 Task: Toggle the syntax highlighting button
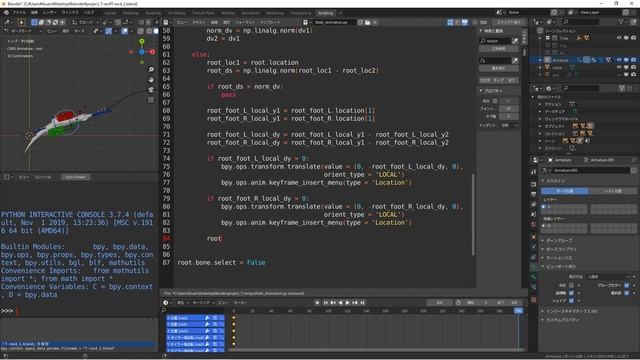click(x=464, y=22)
